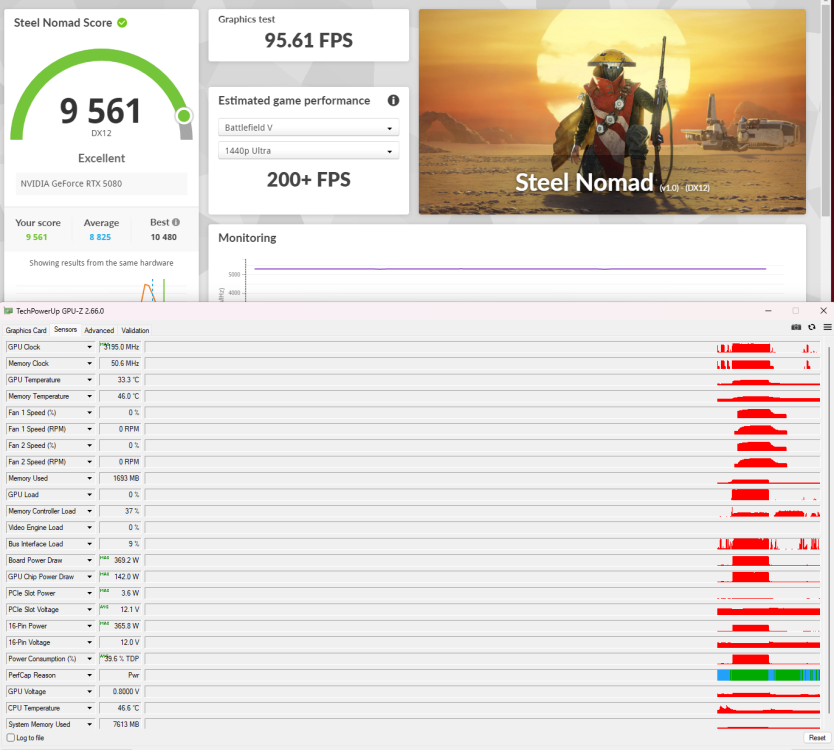This screenshot has width=834, height=750.
Task: Click the 1693 MB Memory Used value
Action: click(x=126, y=479)
